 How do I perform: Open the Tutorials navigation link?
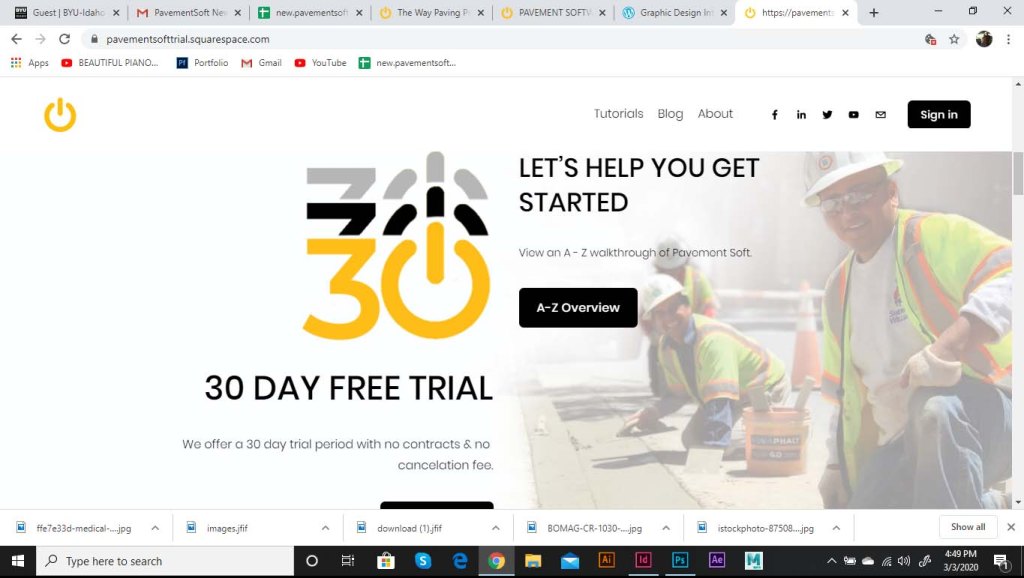(618, 114)
